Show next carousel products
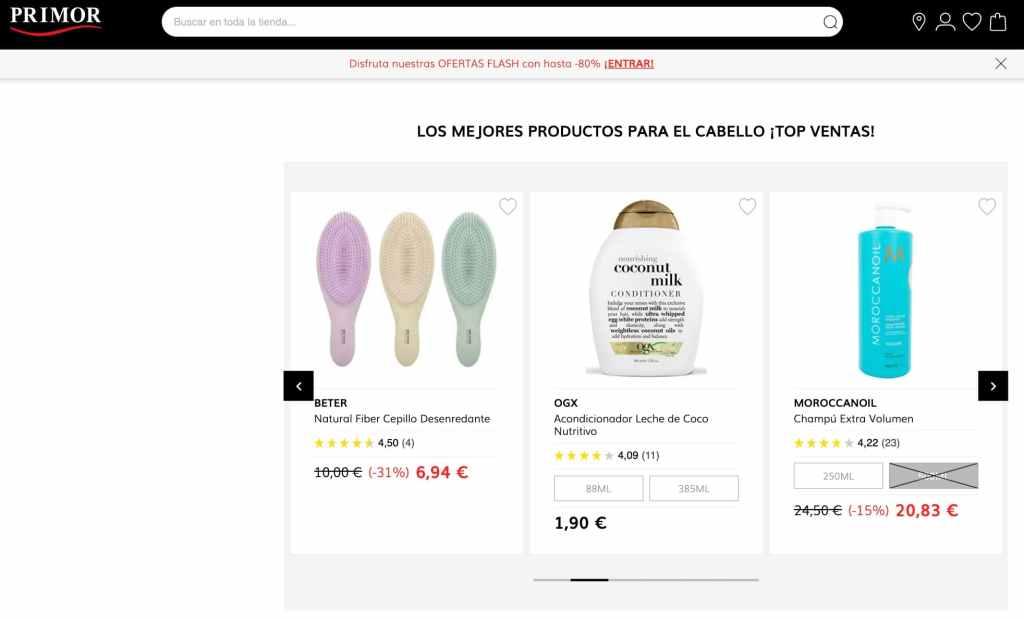This screenshot has width=1024, height=620. pyautogui.click(x=993, y=386)
